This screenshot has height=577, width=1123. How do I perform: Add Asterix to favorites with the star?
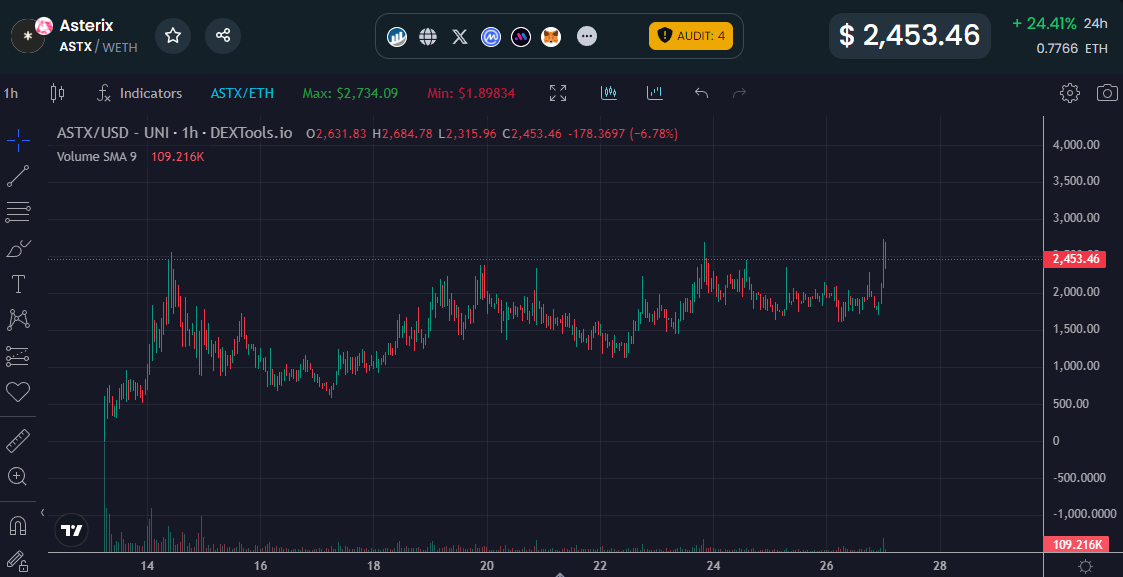[x=173, y=36]
